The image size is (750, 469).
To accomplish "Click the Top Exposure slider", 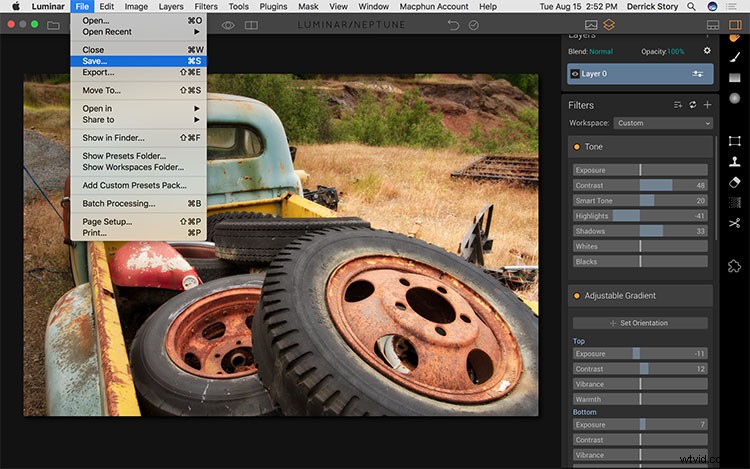I will tap(640, 354).
